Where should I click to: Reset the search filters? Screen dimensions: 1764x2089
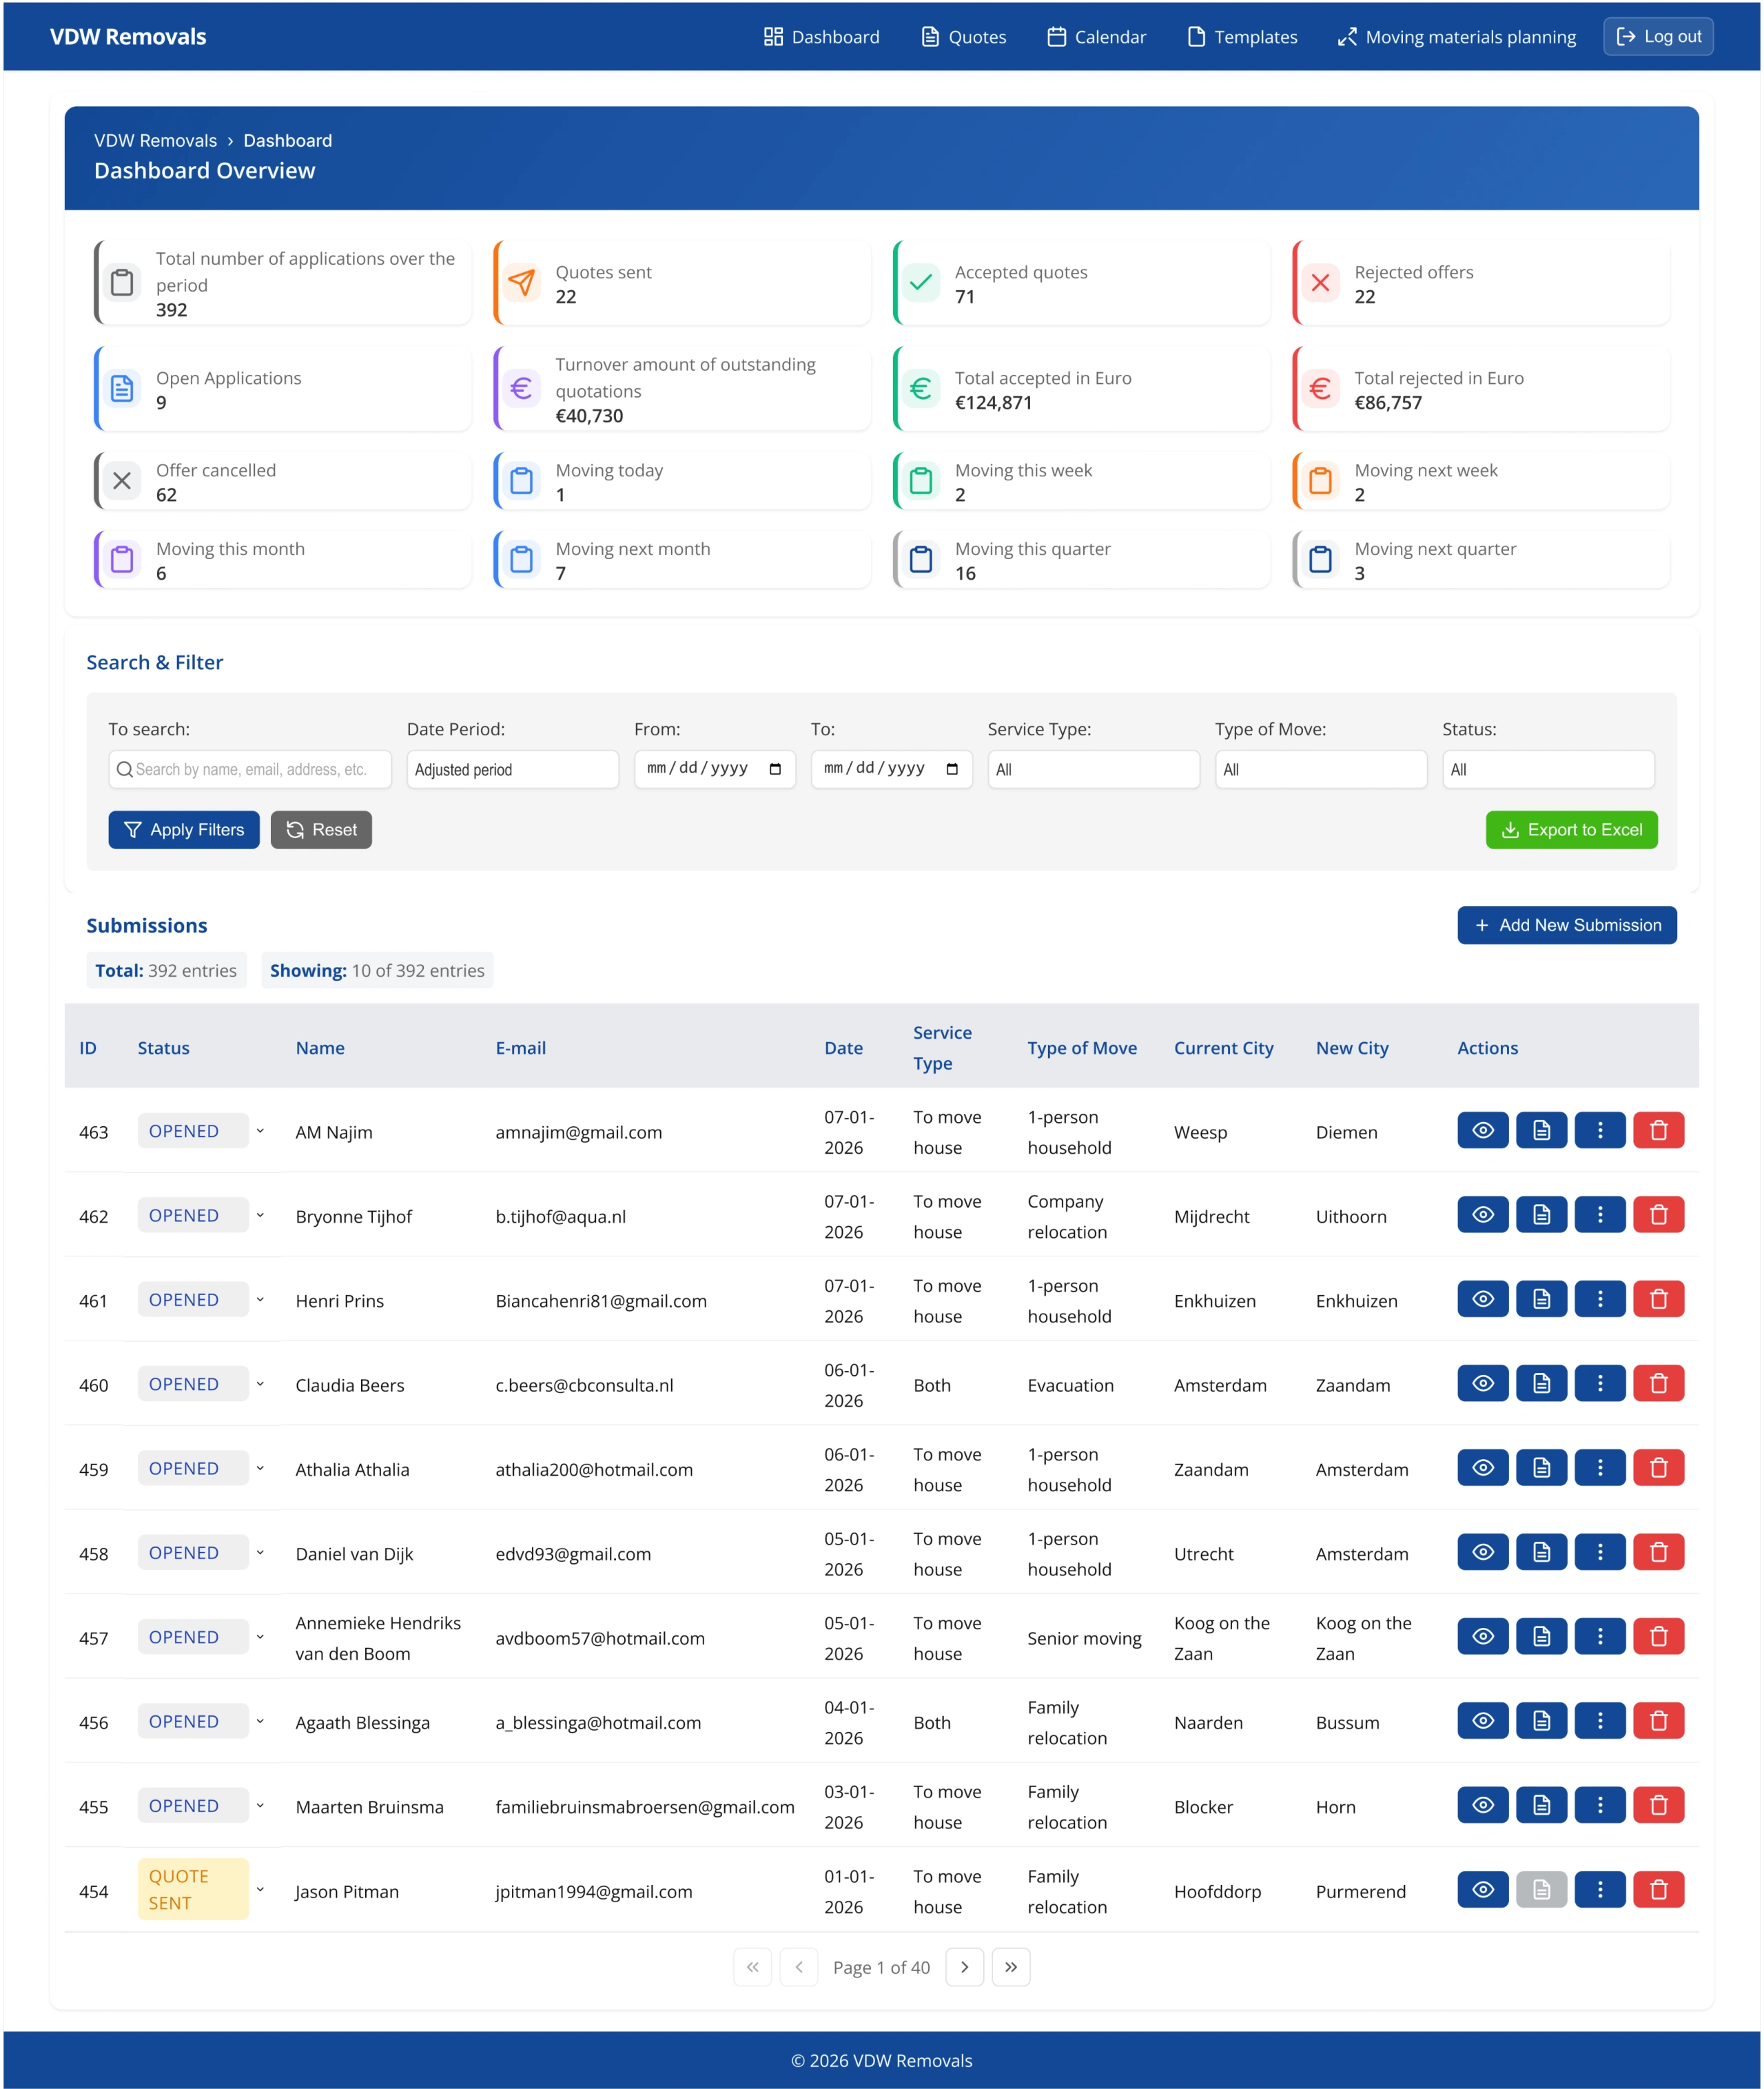pos(321,829)
